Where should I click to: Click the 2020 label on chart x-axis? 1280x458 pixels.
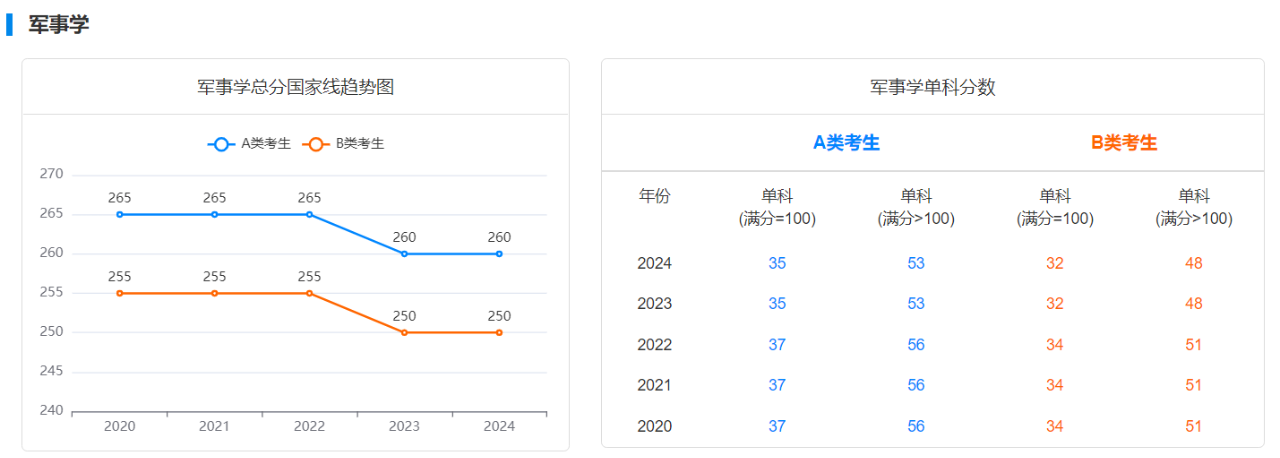click(120, 426)
